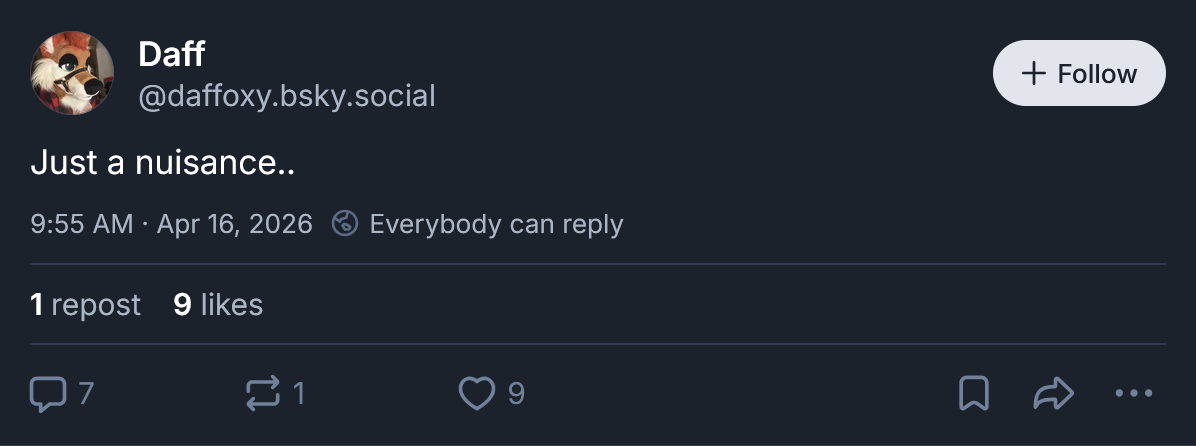Click the 9:55 AM Apr 16 timestamp
Image resolution: width=1196 pixels, height=446 pixels.
[171, 223]
